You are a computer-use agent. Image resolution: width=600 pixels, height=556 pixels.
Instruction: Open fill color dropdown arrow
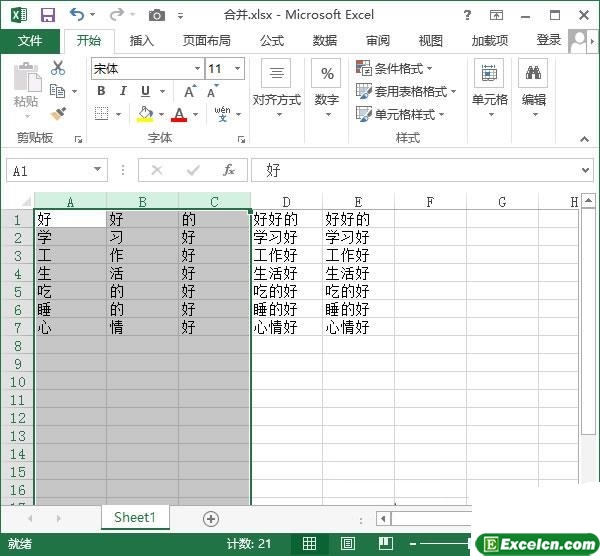(161, 114)
